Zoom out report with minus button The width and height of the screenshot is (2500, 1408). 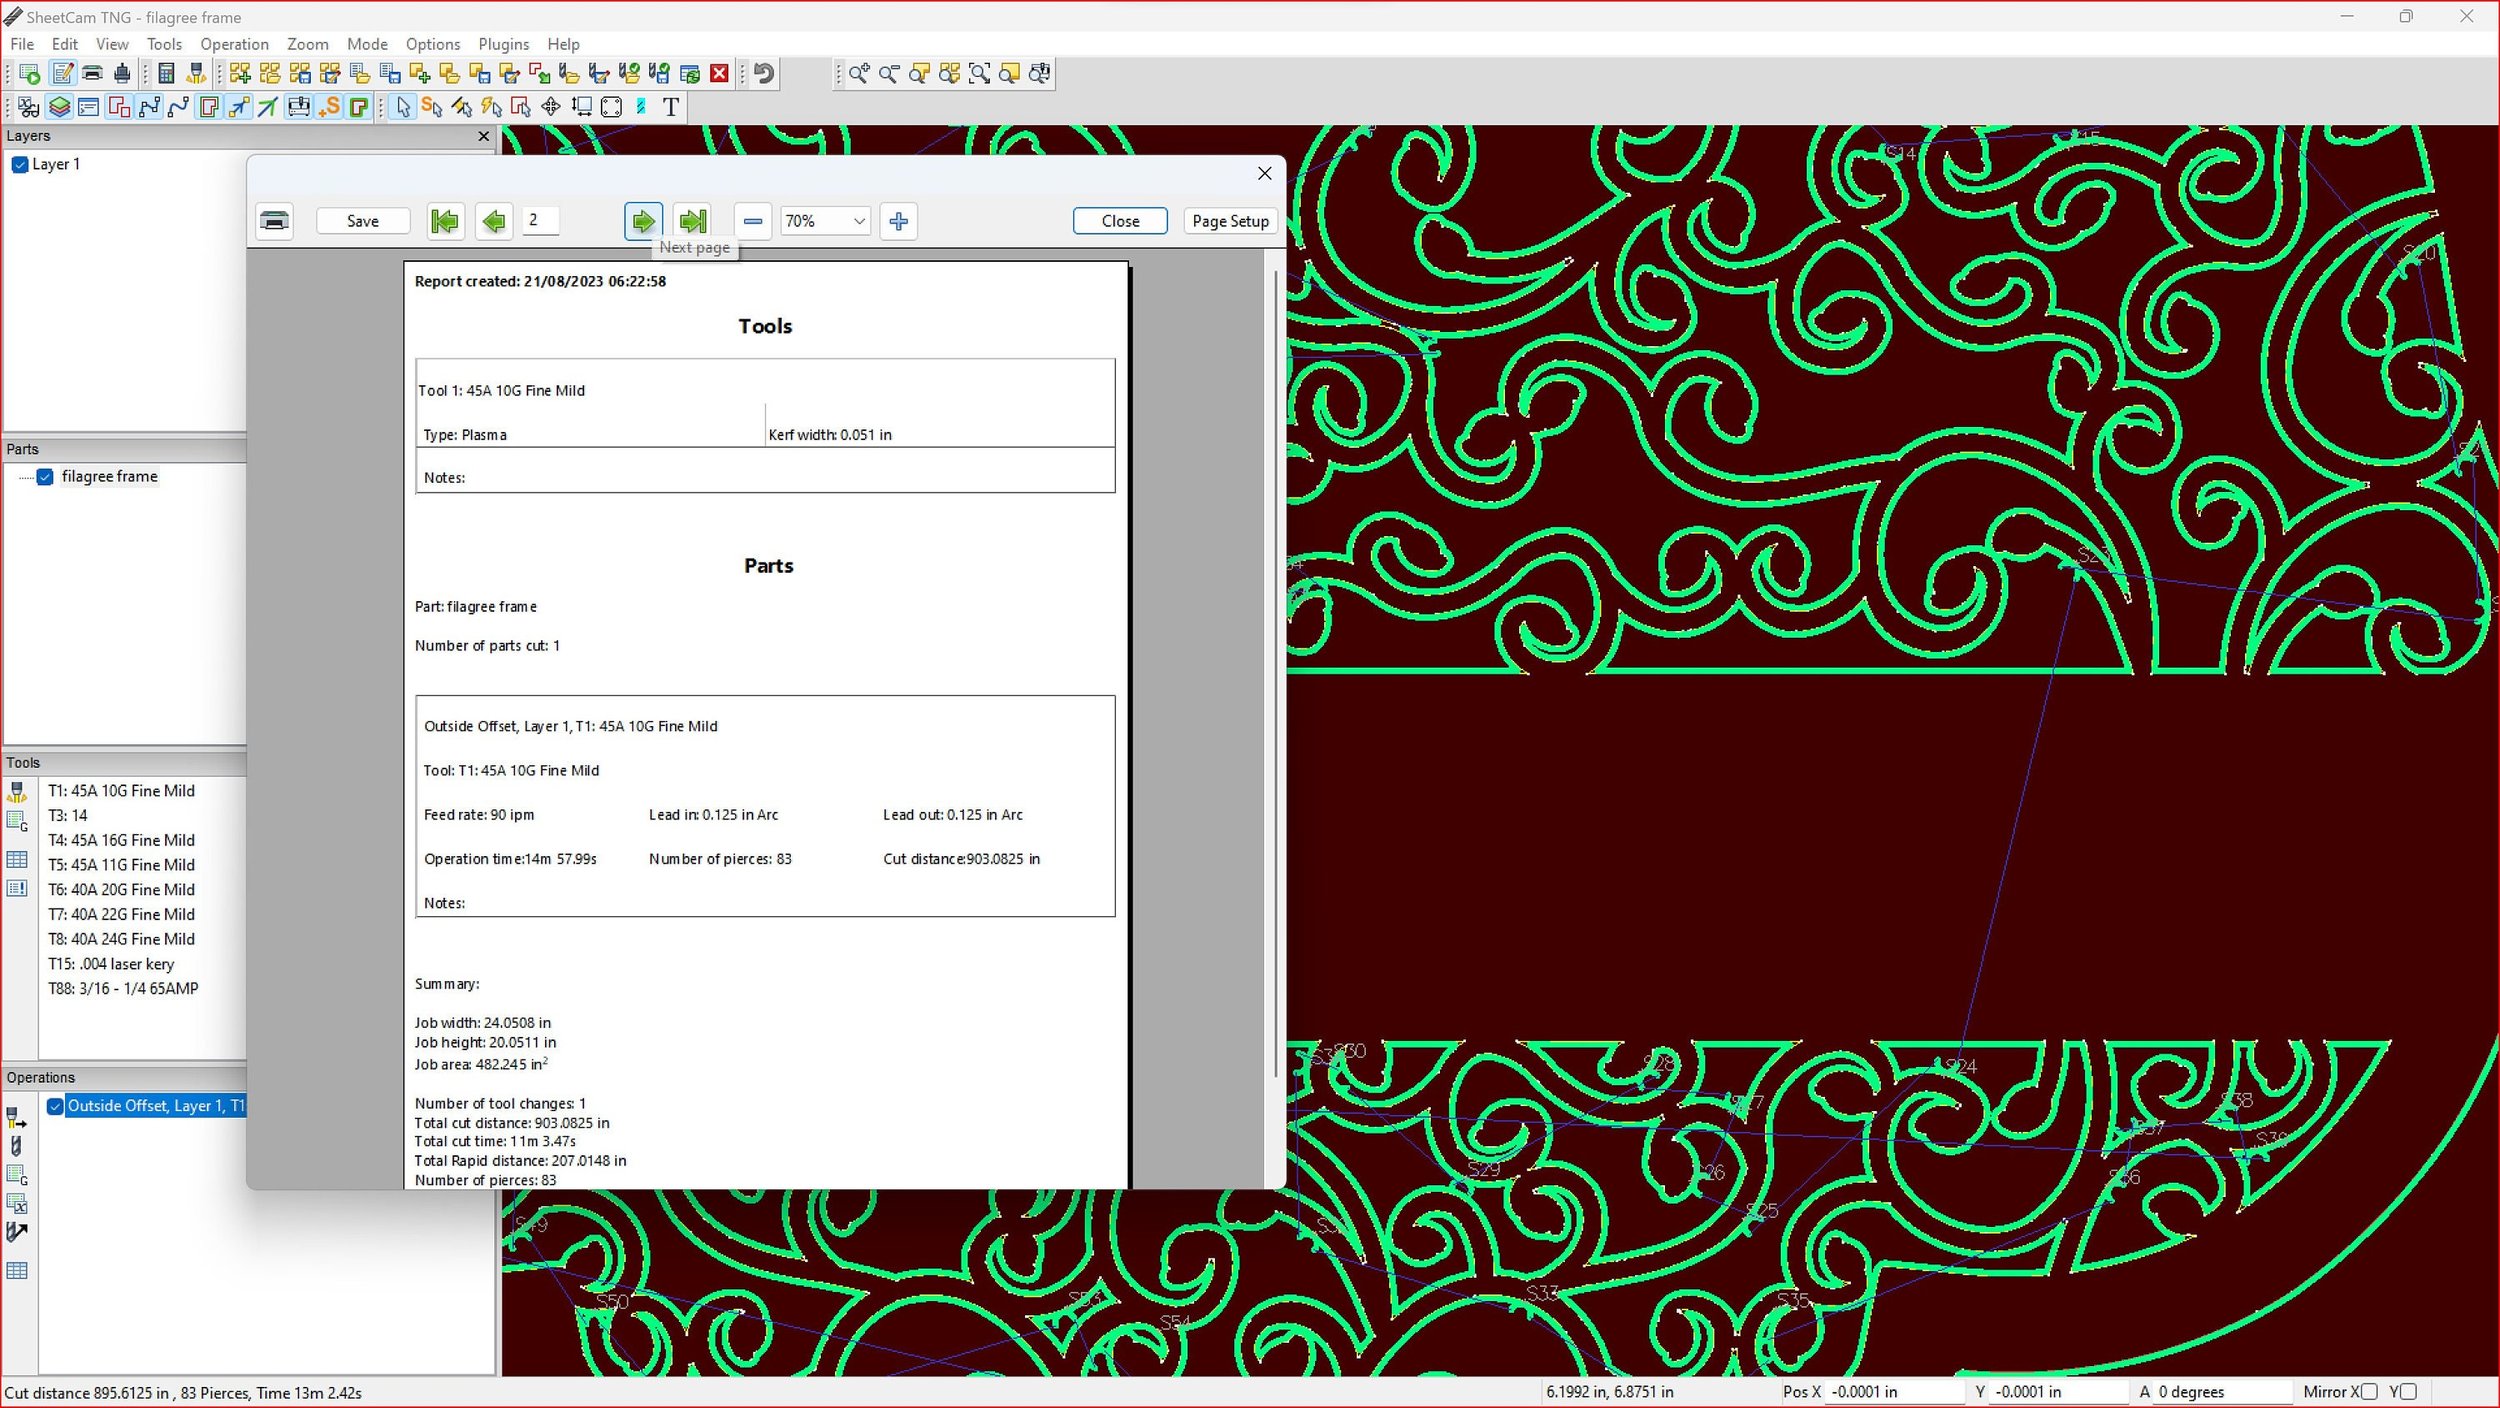click(753, 221)
